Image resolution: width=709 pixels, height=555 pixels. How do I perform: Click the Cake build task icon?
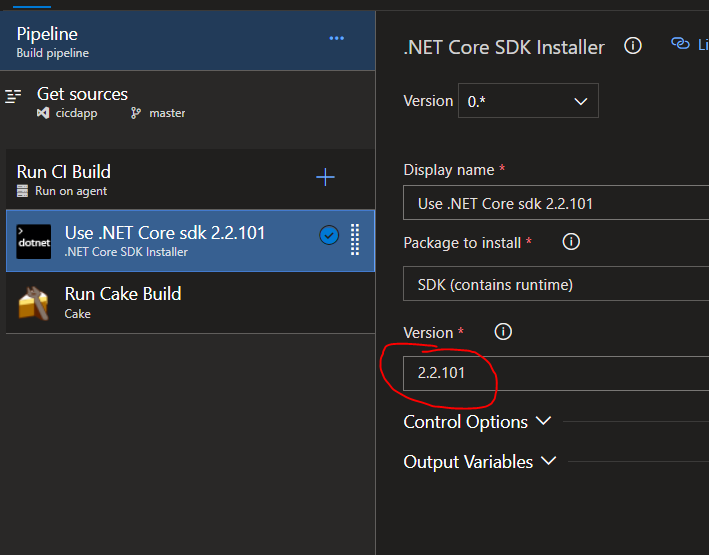pyautogui.click(x=33, y=302)
